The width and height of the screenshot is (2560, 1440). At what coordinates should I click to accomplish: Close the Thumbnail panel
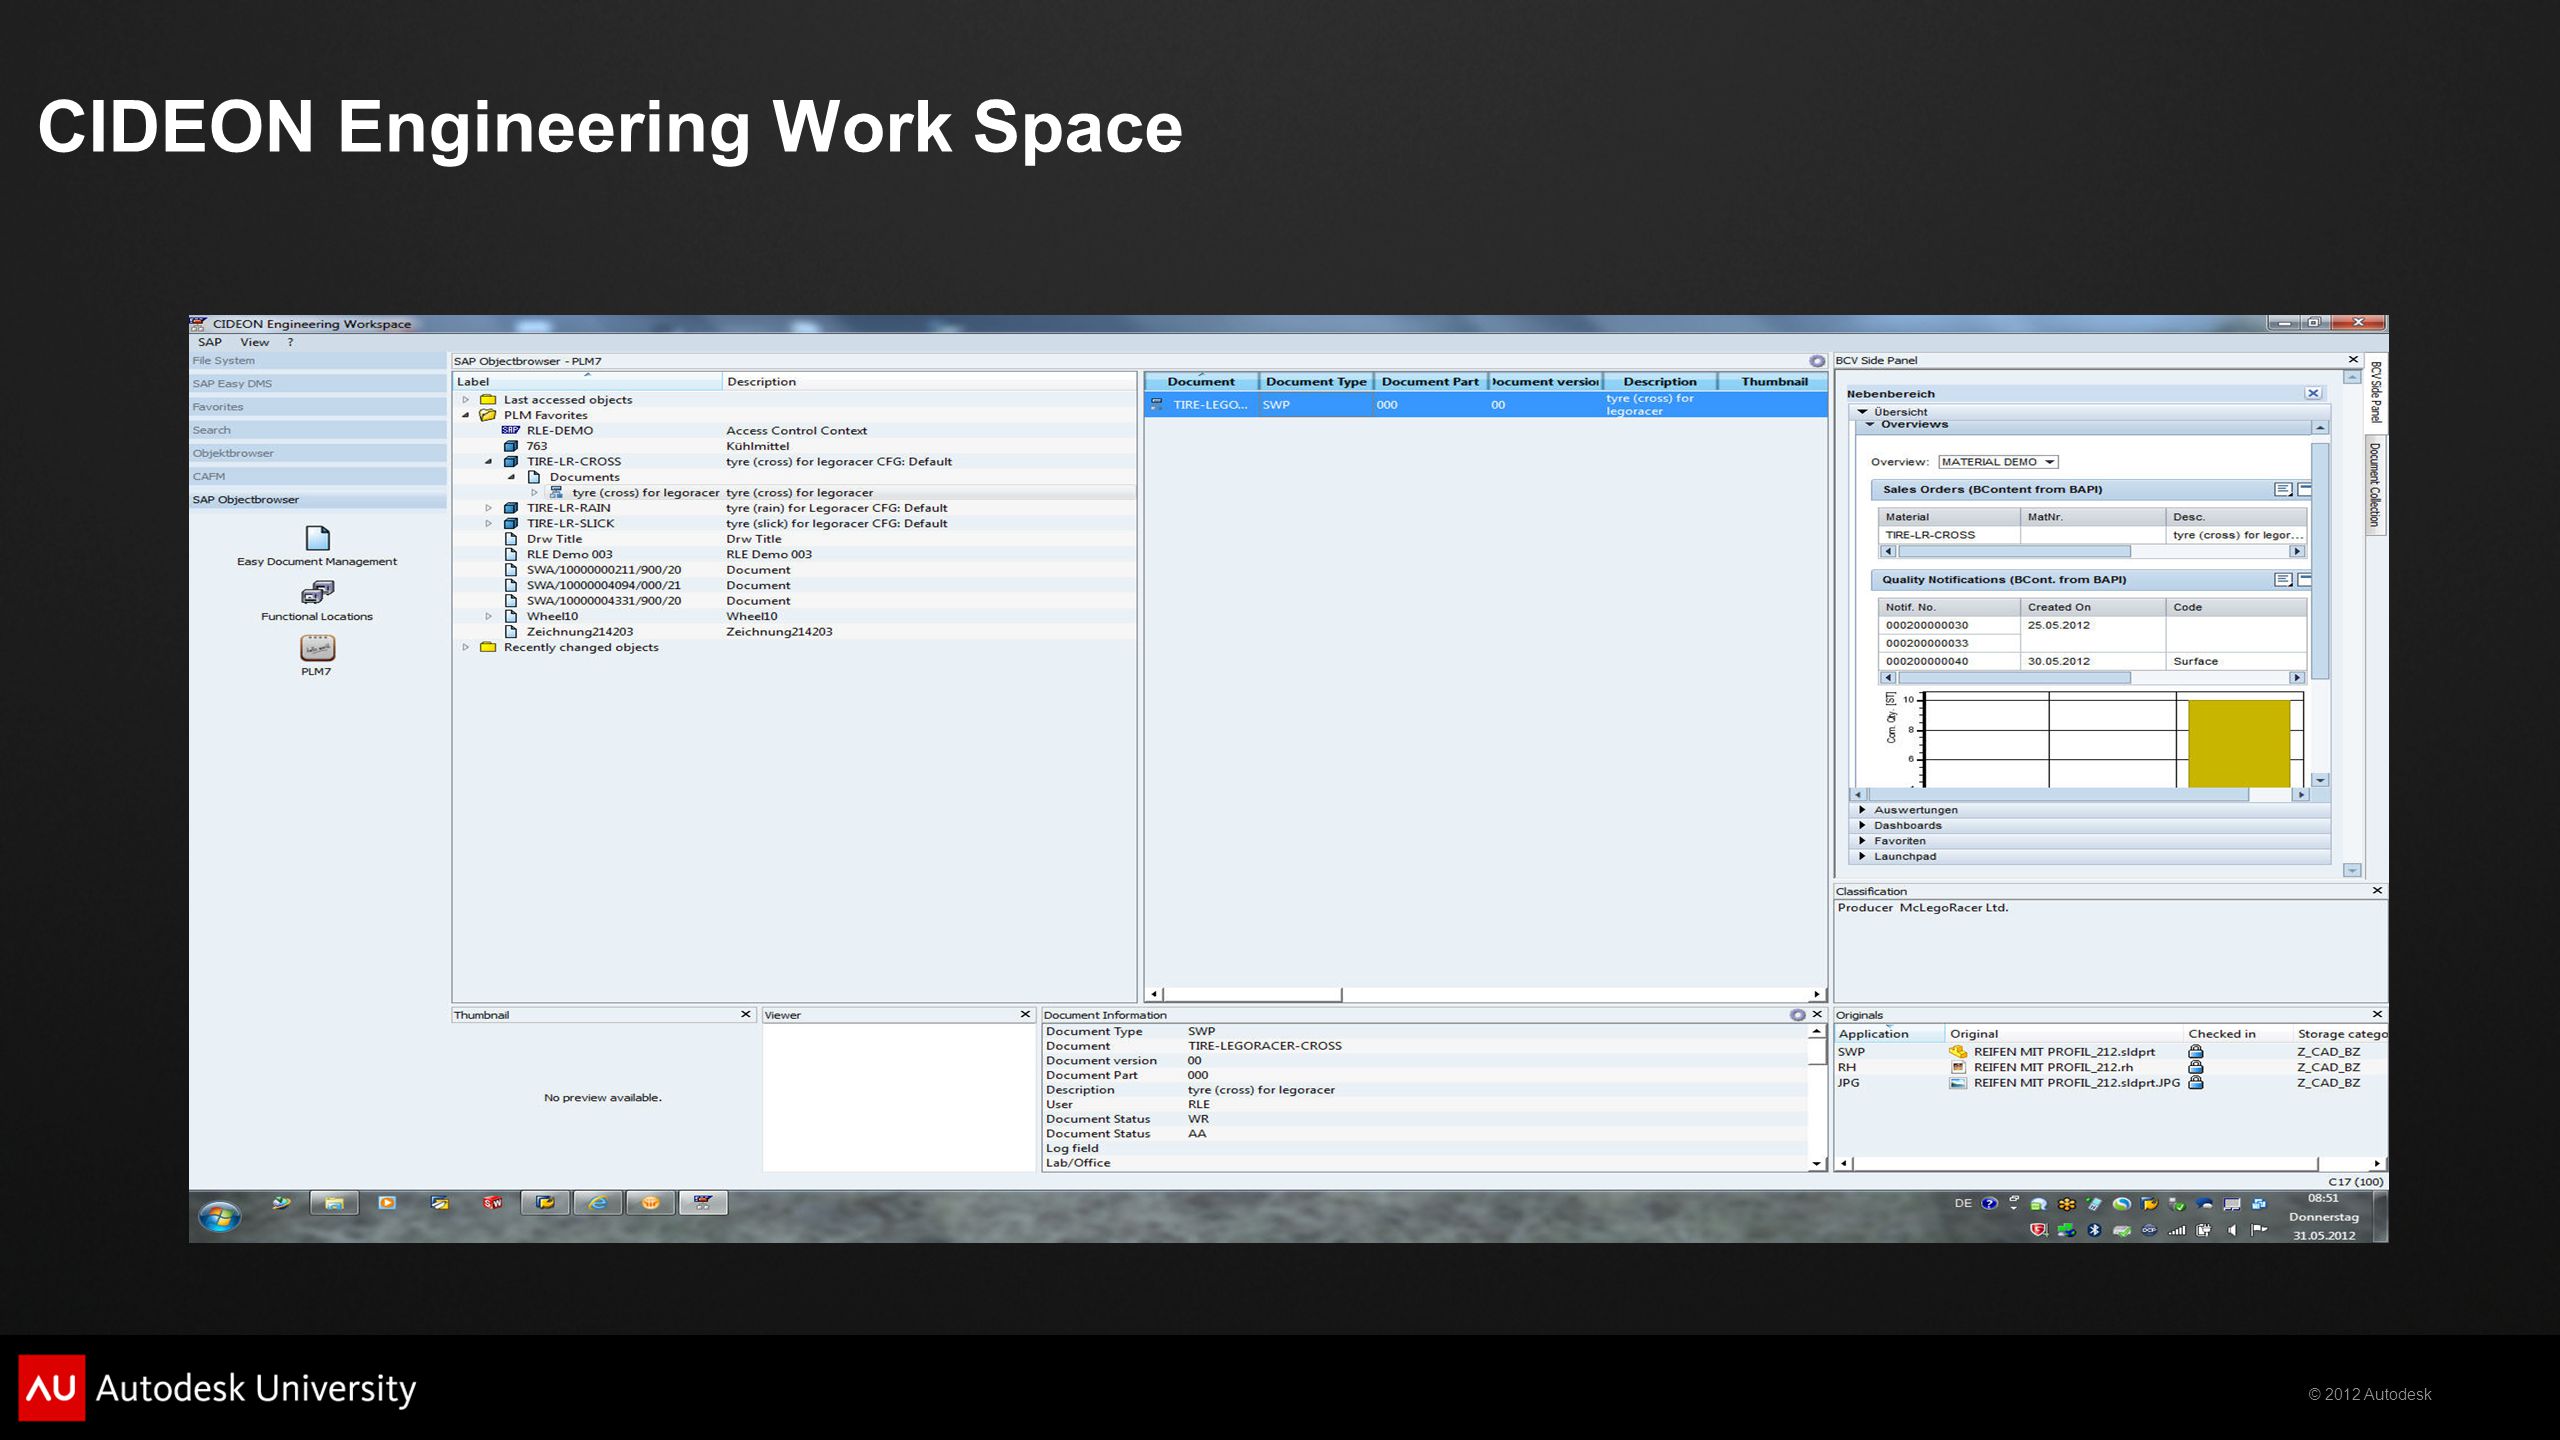[x=745, y=1014]
